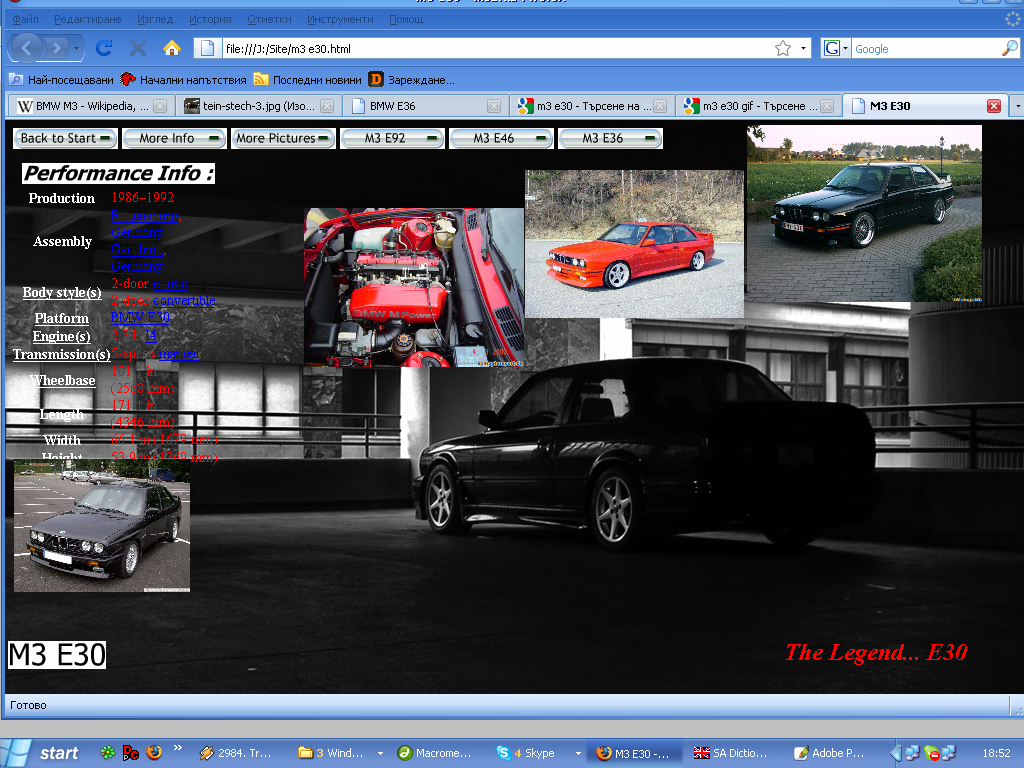This screenshot has height=768, width=1024.
Task: Open Най-посещавани bookmark folder
Action: coord(61,80)
